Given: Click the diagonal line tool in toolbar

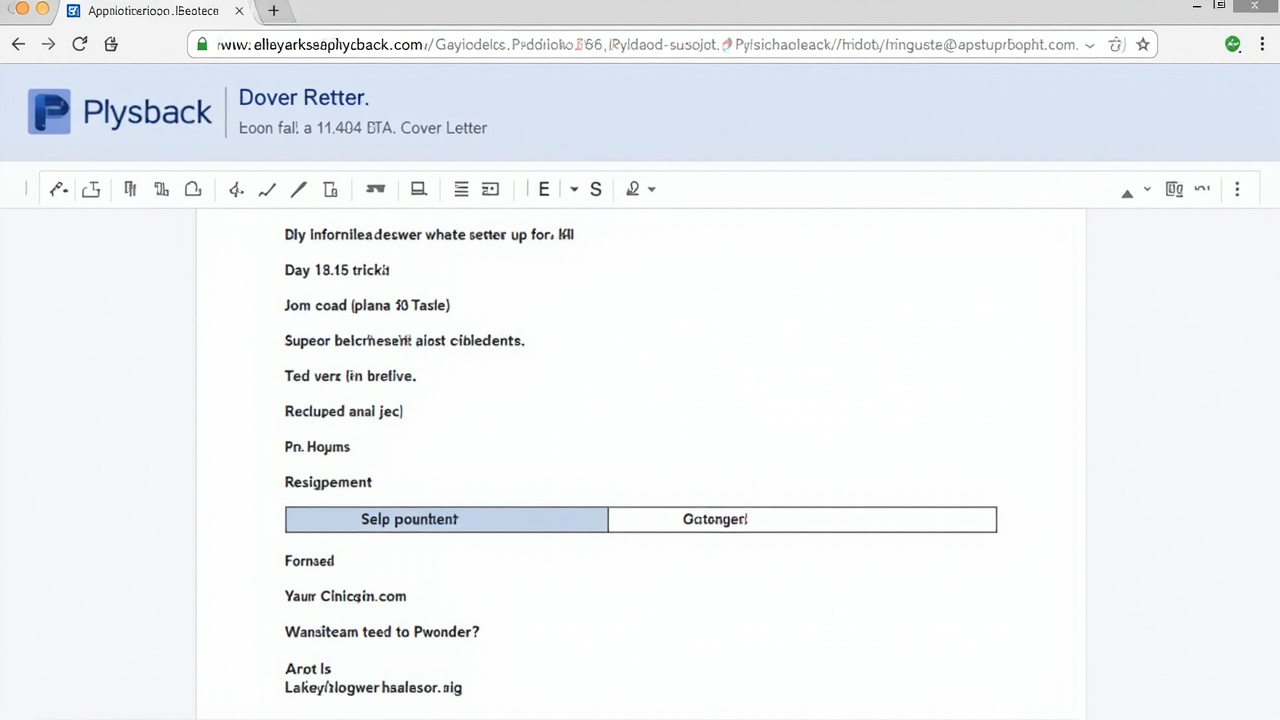Looking at the screenshot, I should click(298, 189).
